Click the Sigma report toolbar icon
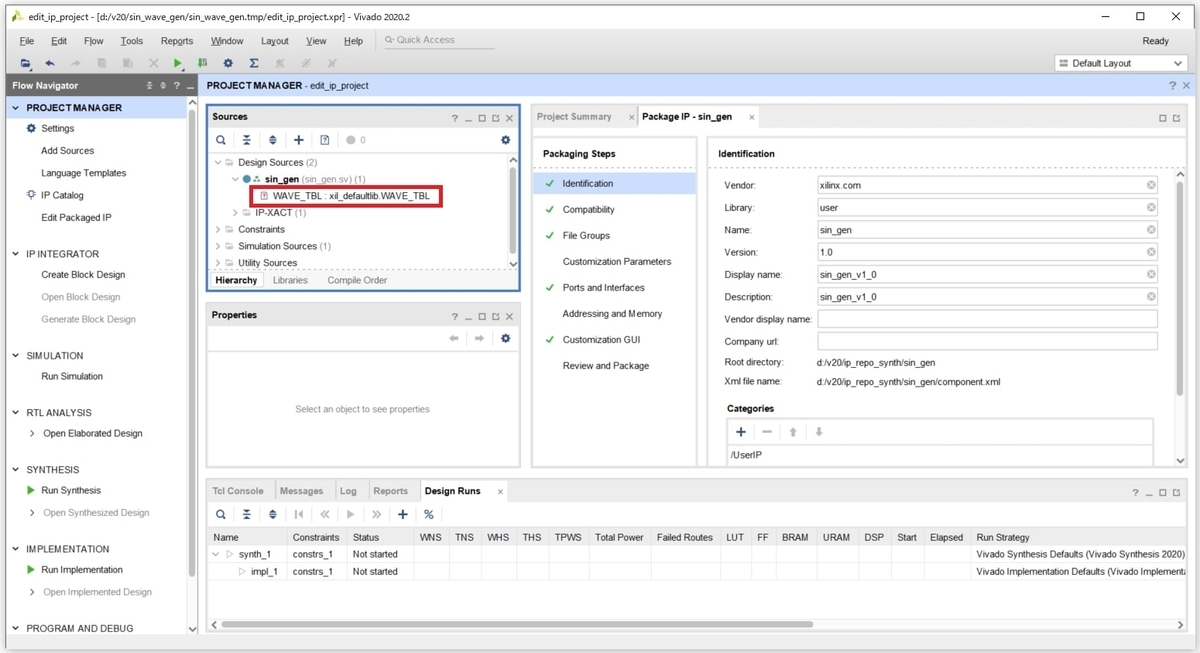This screenshot has width=1200, height=653. tap(254, 63)
